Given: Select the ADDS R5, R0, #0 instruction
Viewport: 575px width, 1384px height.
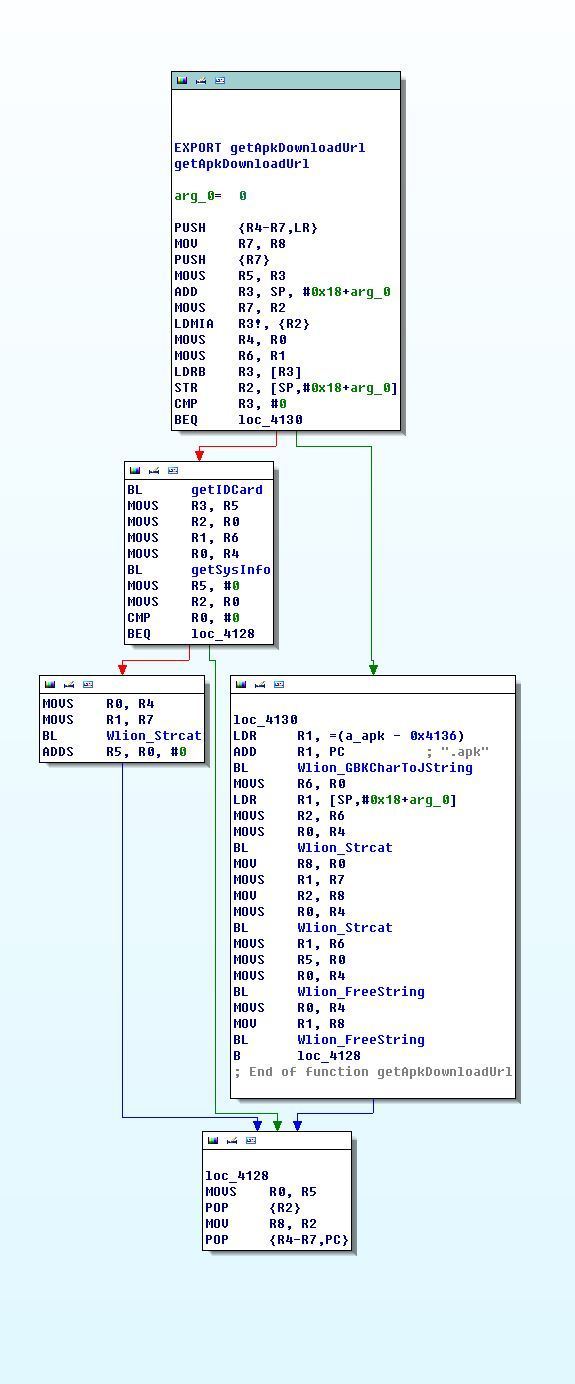Looking at the screenshot, I should pos(114,752).
